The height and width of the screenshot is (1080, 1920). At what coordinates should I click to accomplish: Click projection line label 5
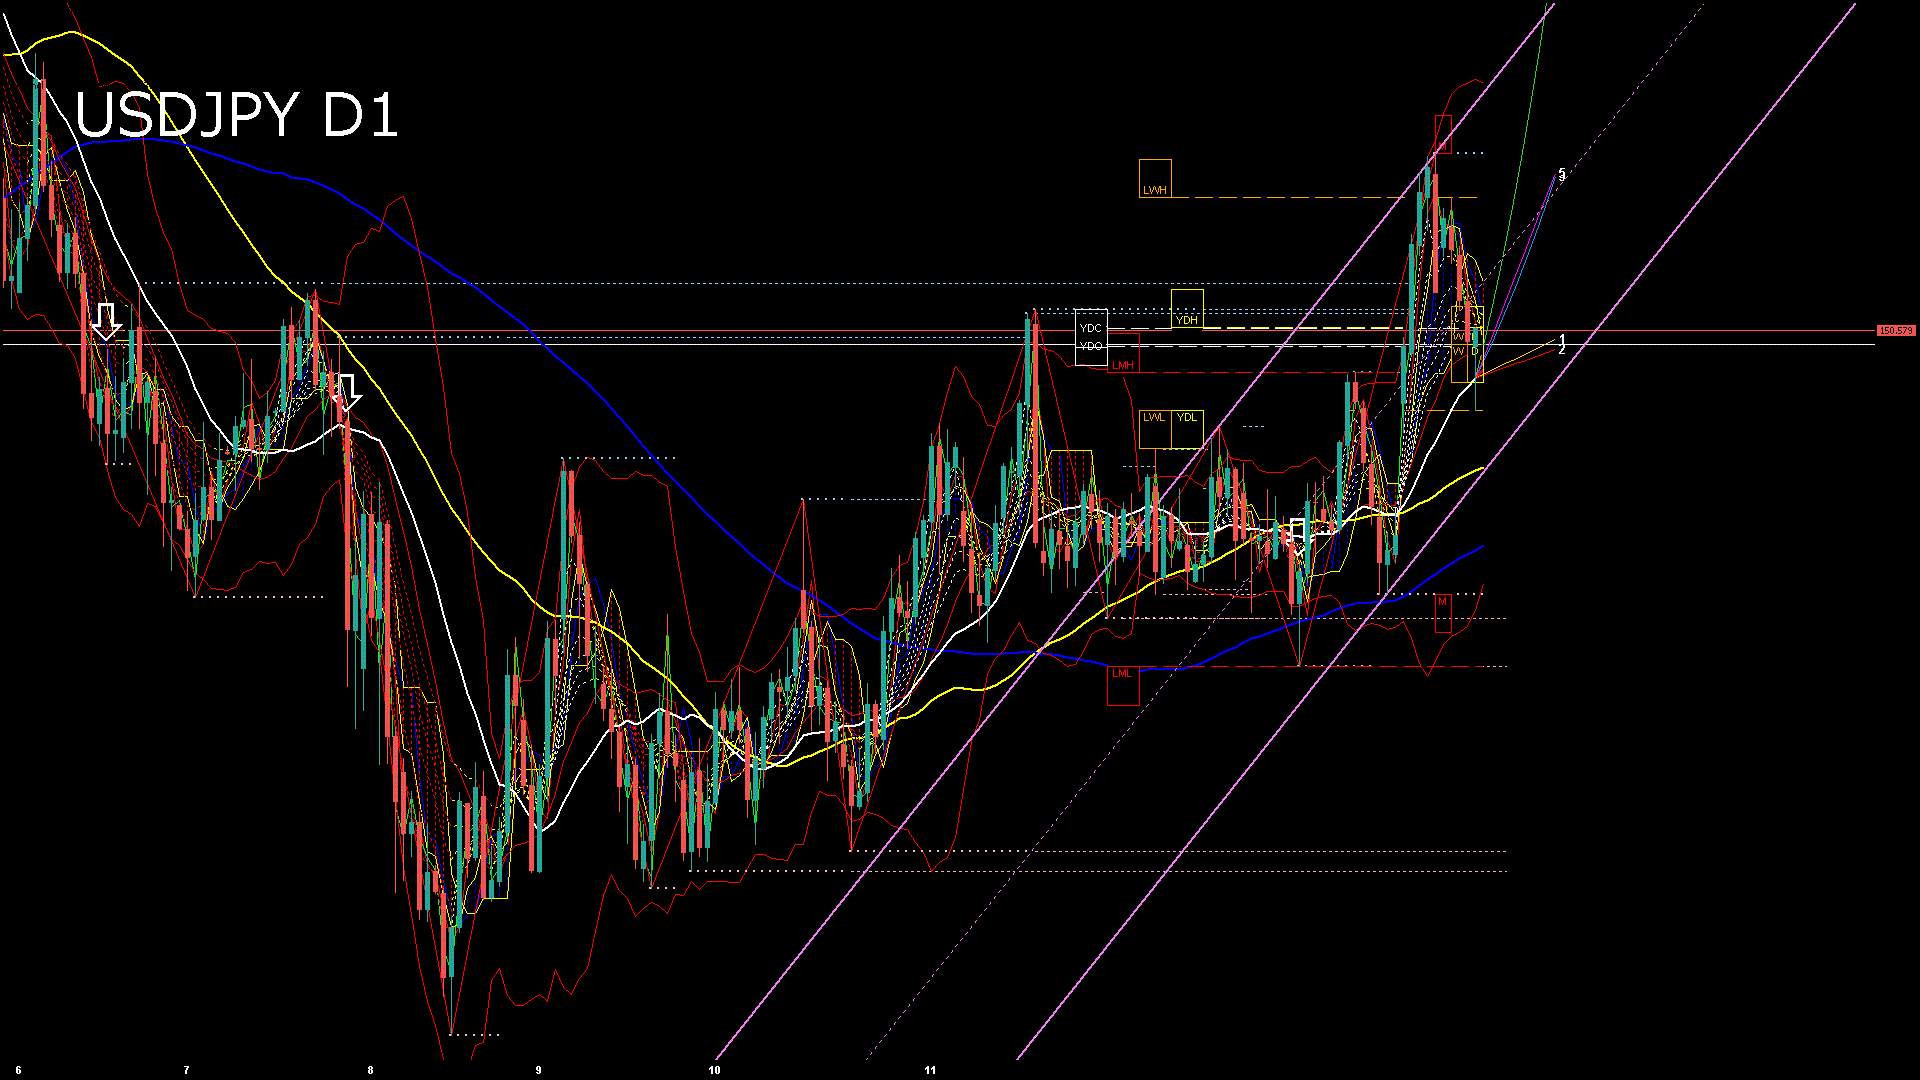coord(1562,172)
